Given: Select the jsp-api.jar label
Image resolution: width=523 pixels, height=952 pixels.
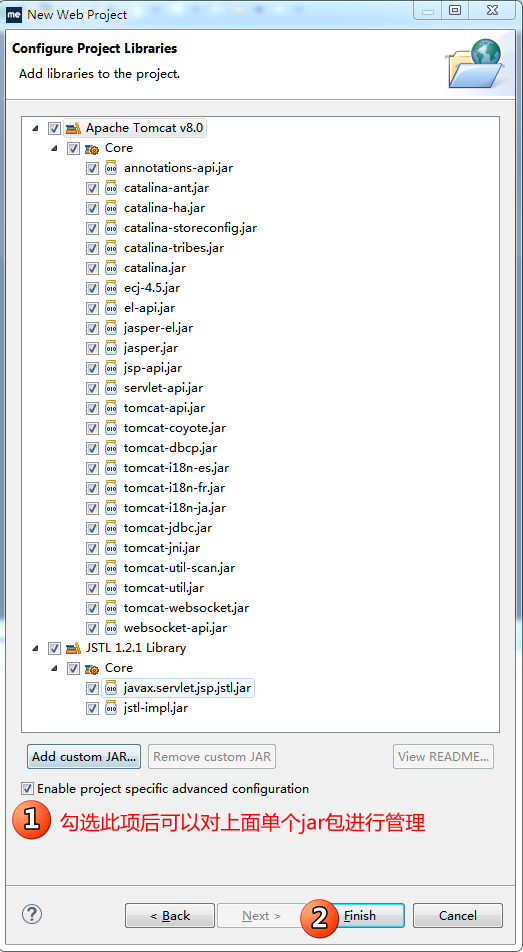Looking at the screenshot, I should click(152, 368).
